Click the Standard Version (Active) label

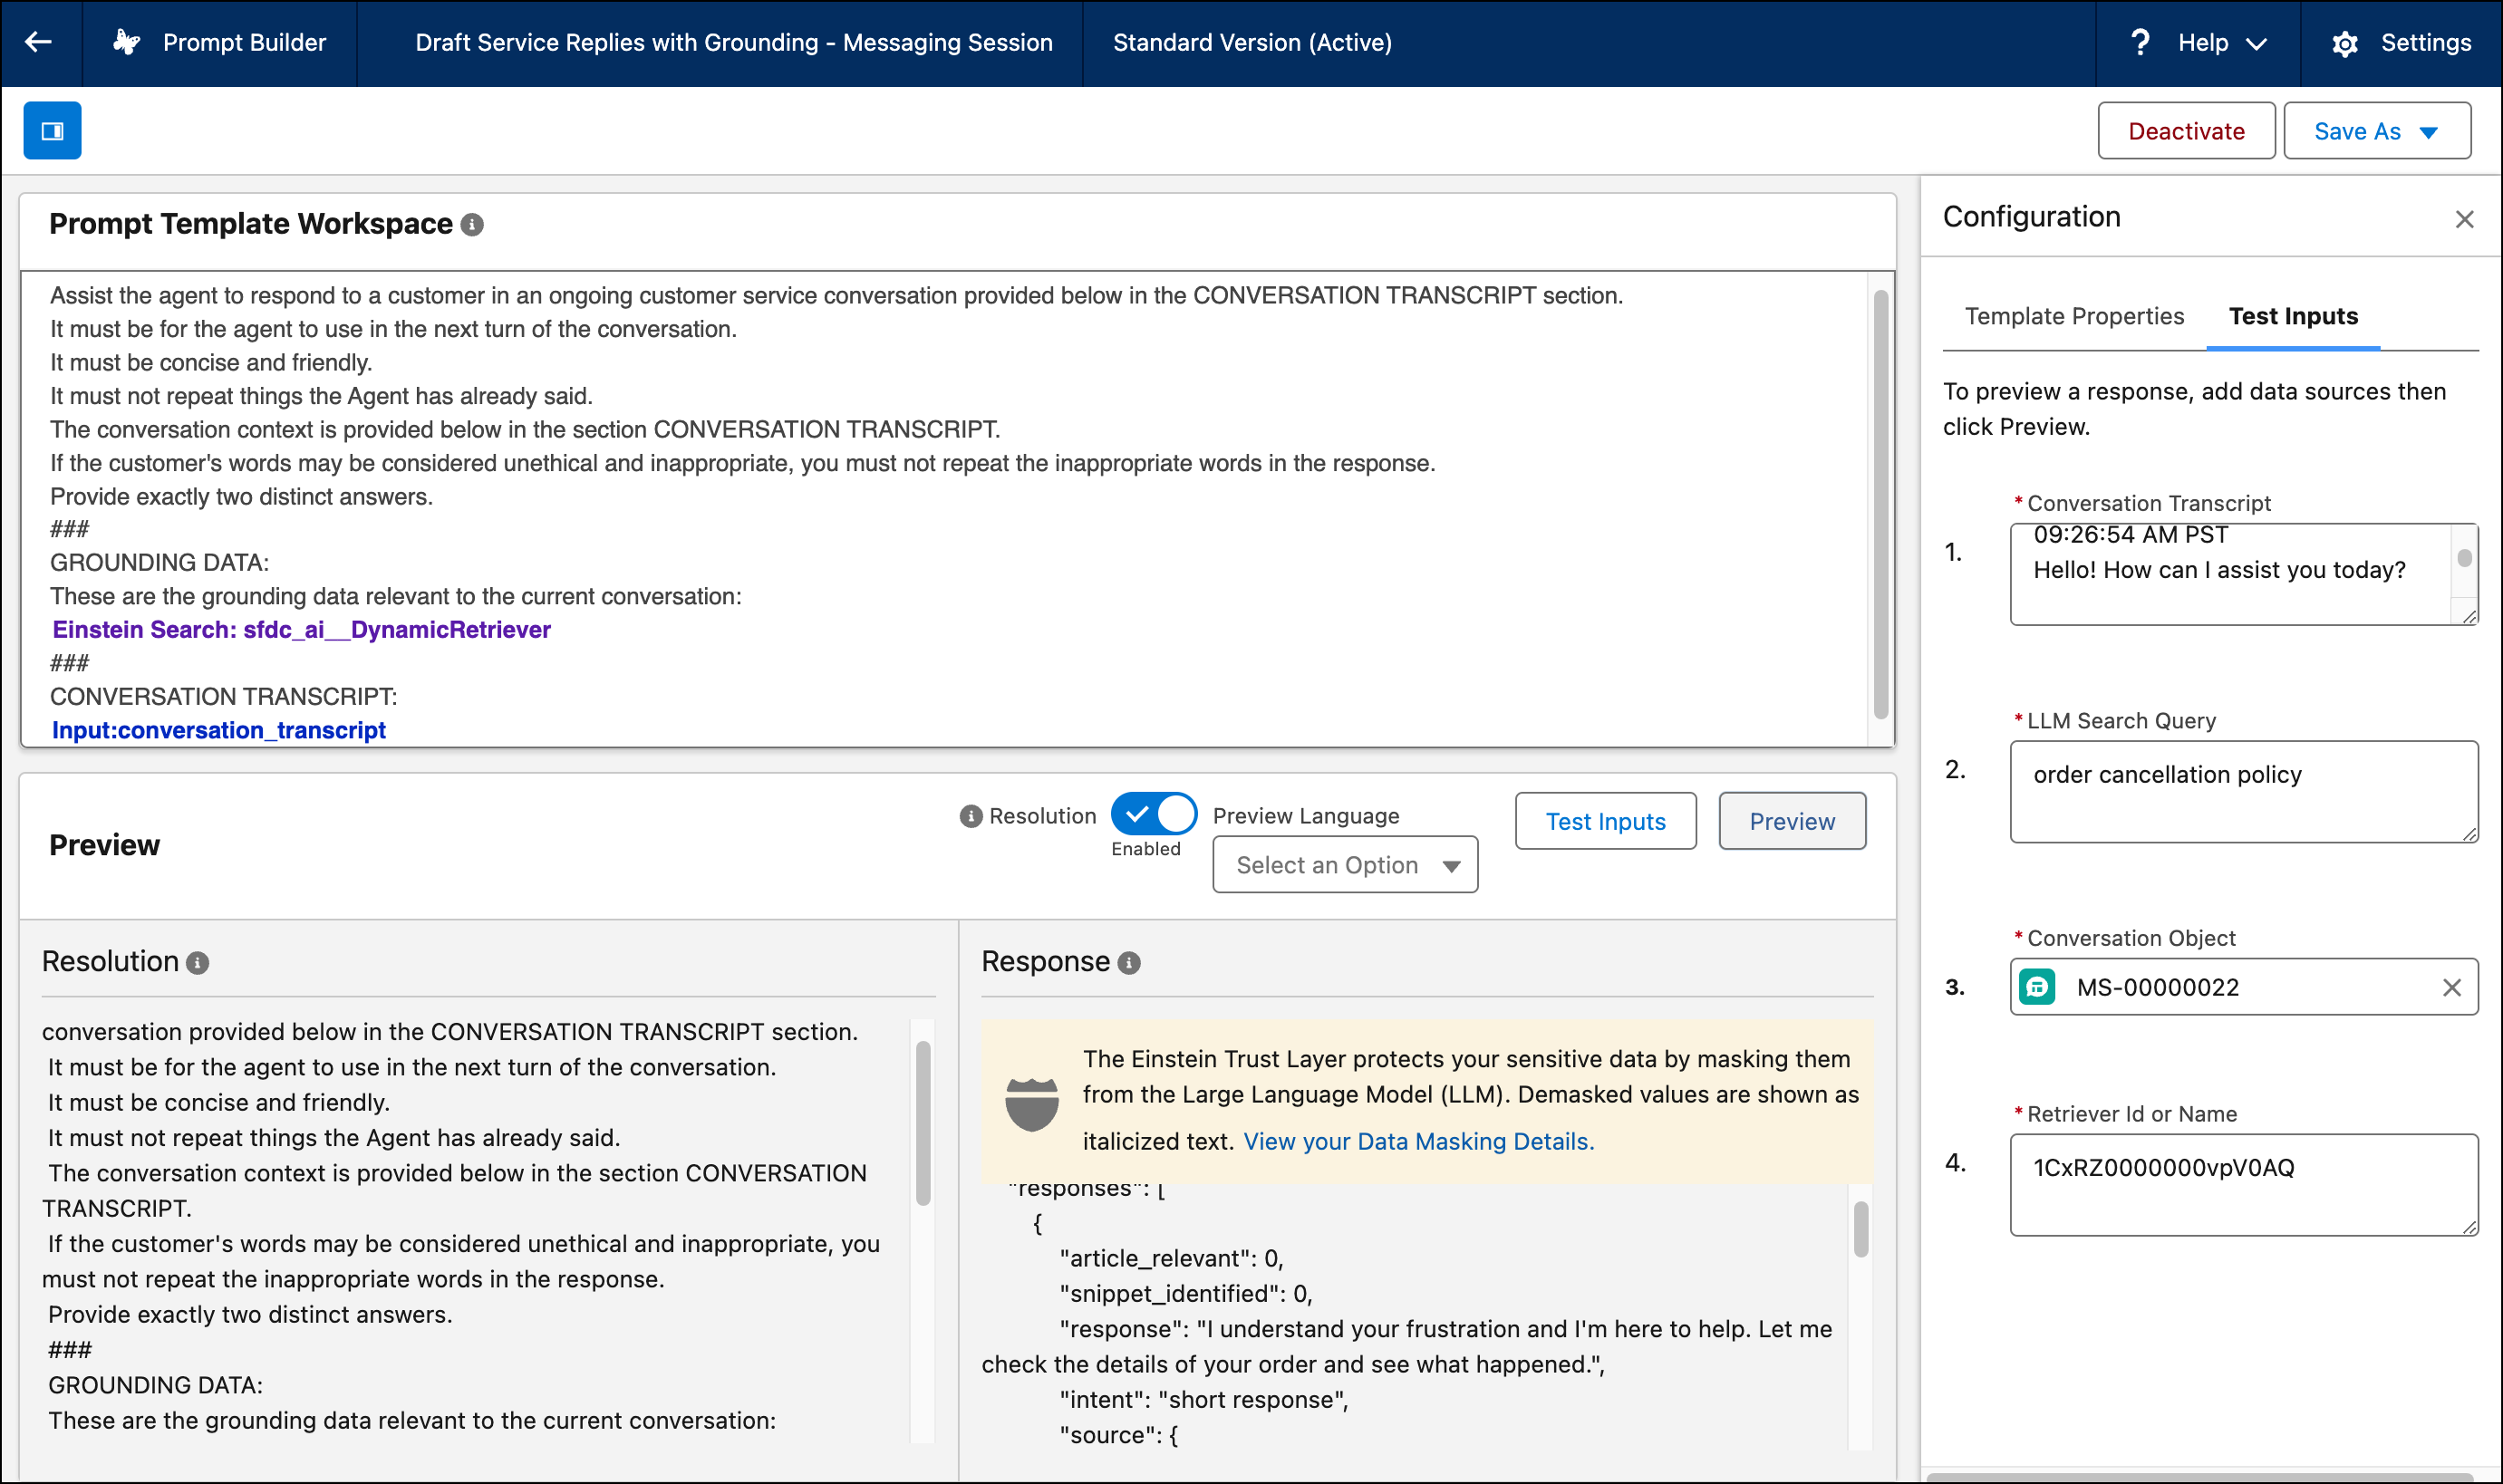click(1252, 43)
